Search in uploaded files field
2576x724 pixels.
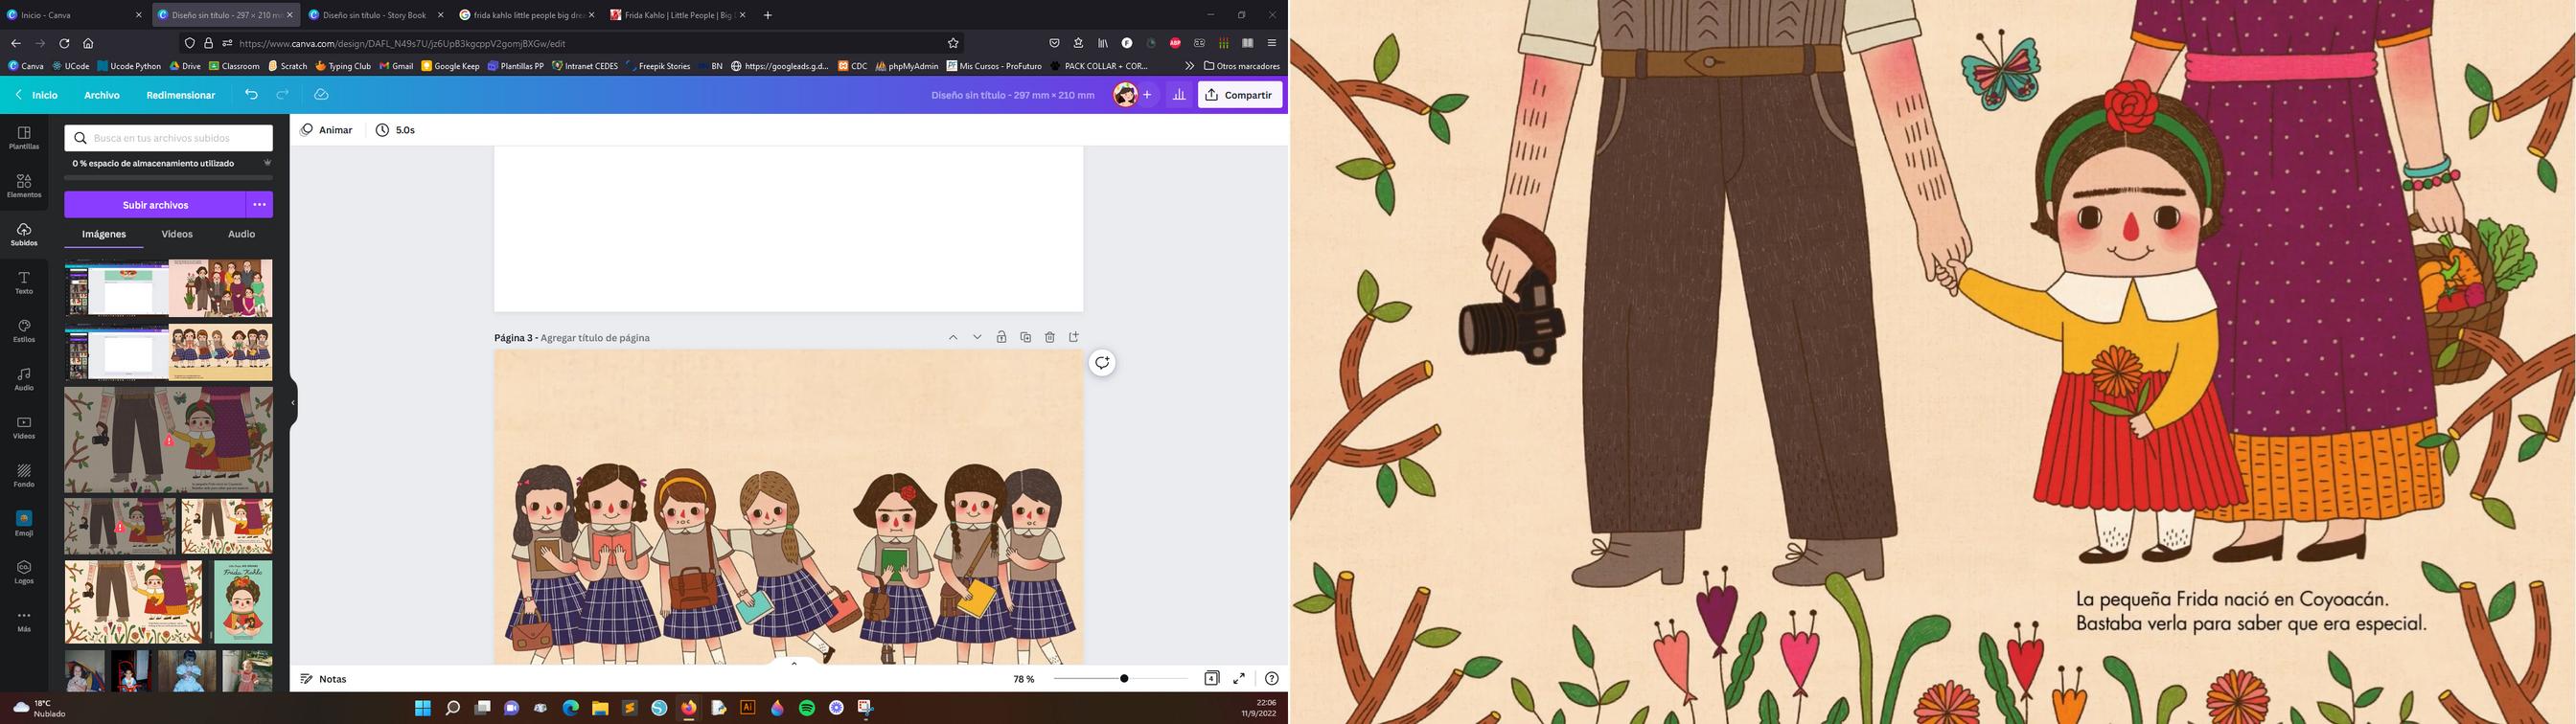169,138
